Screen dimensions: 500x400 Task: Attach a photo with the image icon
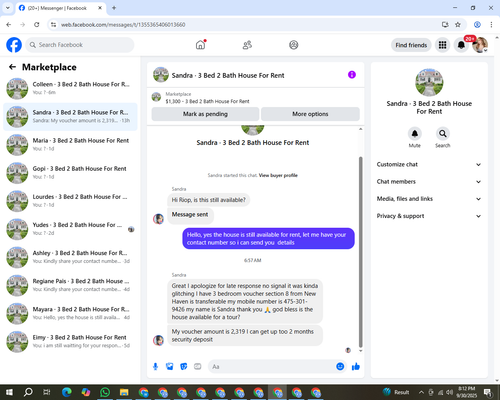[170, 367]
